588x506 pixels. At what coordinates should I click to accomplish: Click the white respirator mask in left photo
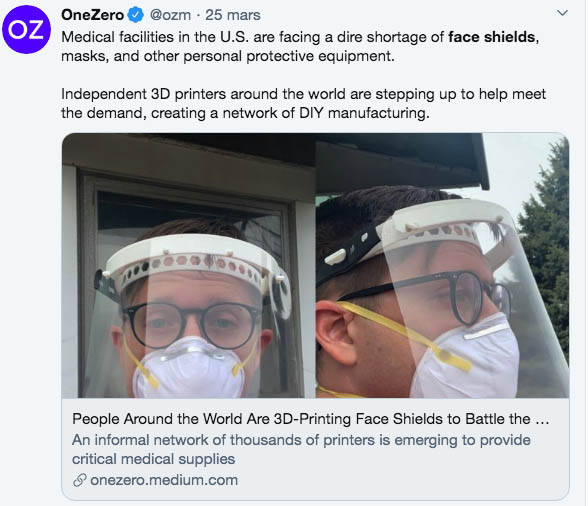pos(189,368)
